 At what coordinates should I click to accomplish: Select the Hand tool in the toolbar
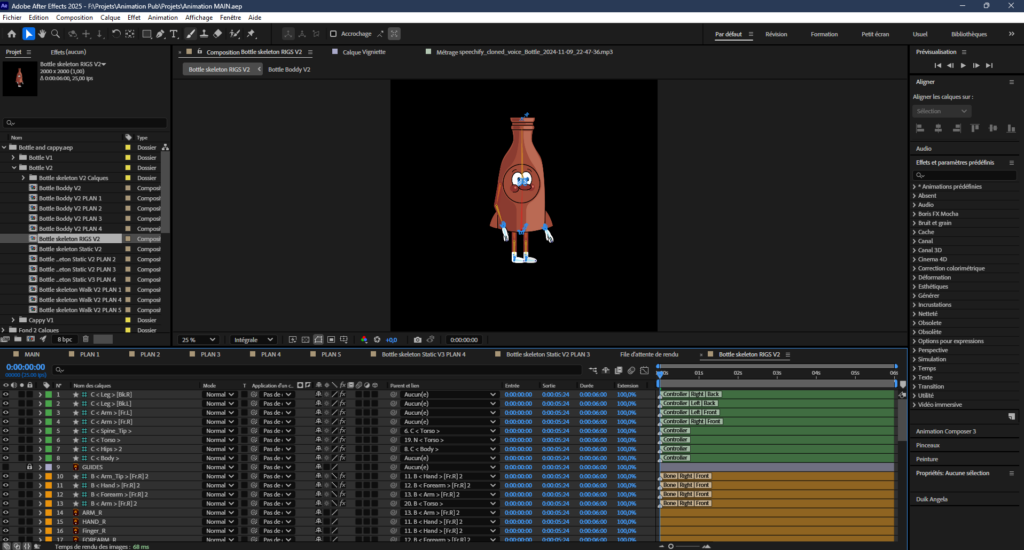[x=42, y=34]
